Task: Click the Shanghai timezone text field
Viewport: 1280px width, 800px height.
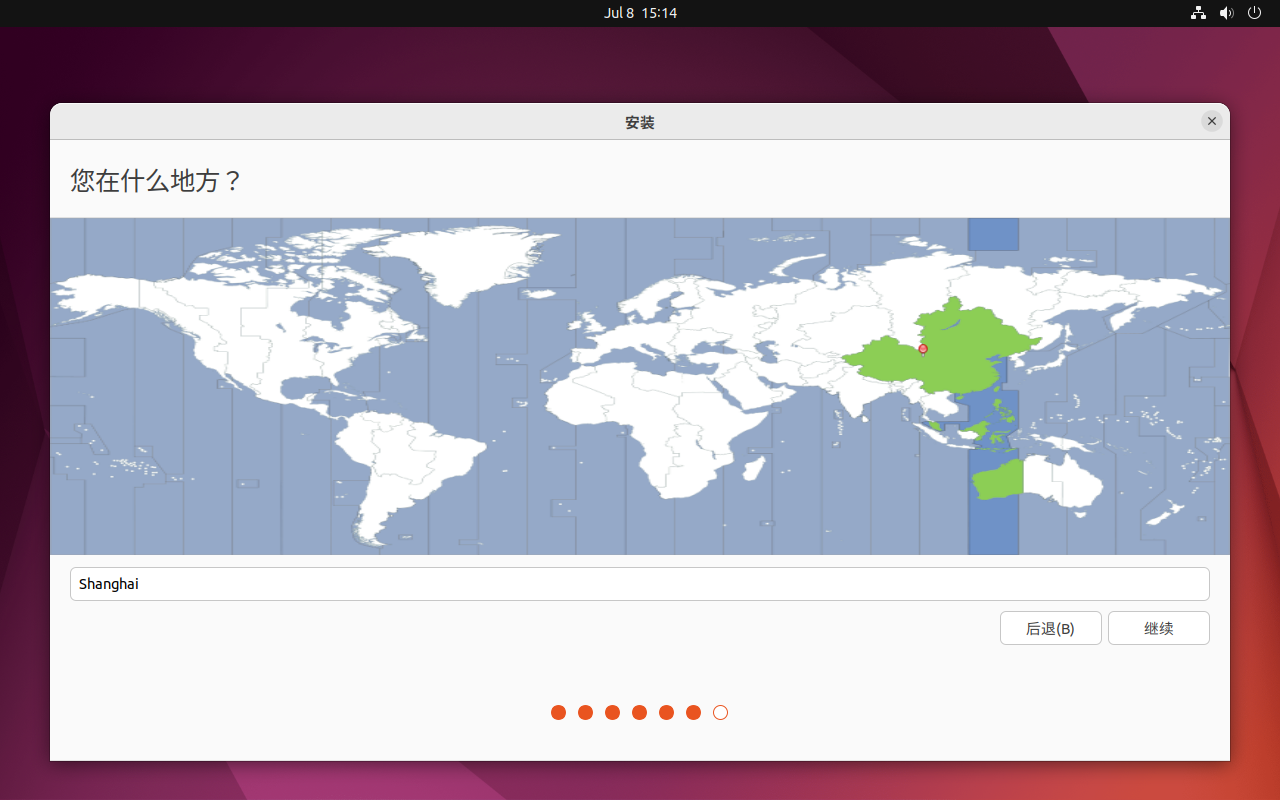Action: click(640, 584)
